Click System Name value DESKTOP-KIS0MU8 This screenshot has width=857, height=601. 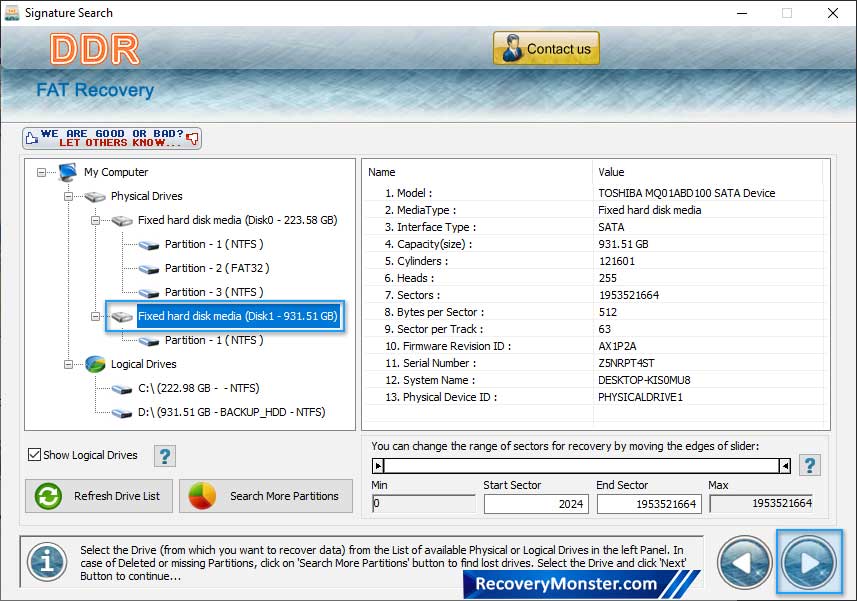coord(644,380)
